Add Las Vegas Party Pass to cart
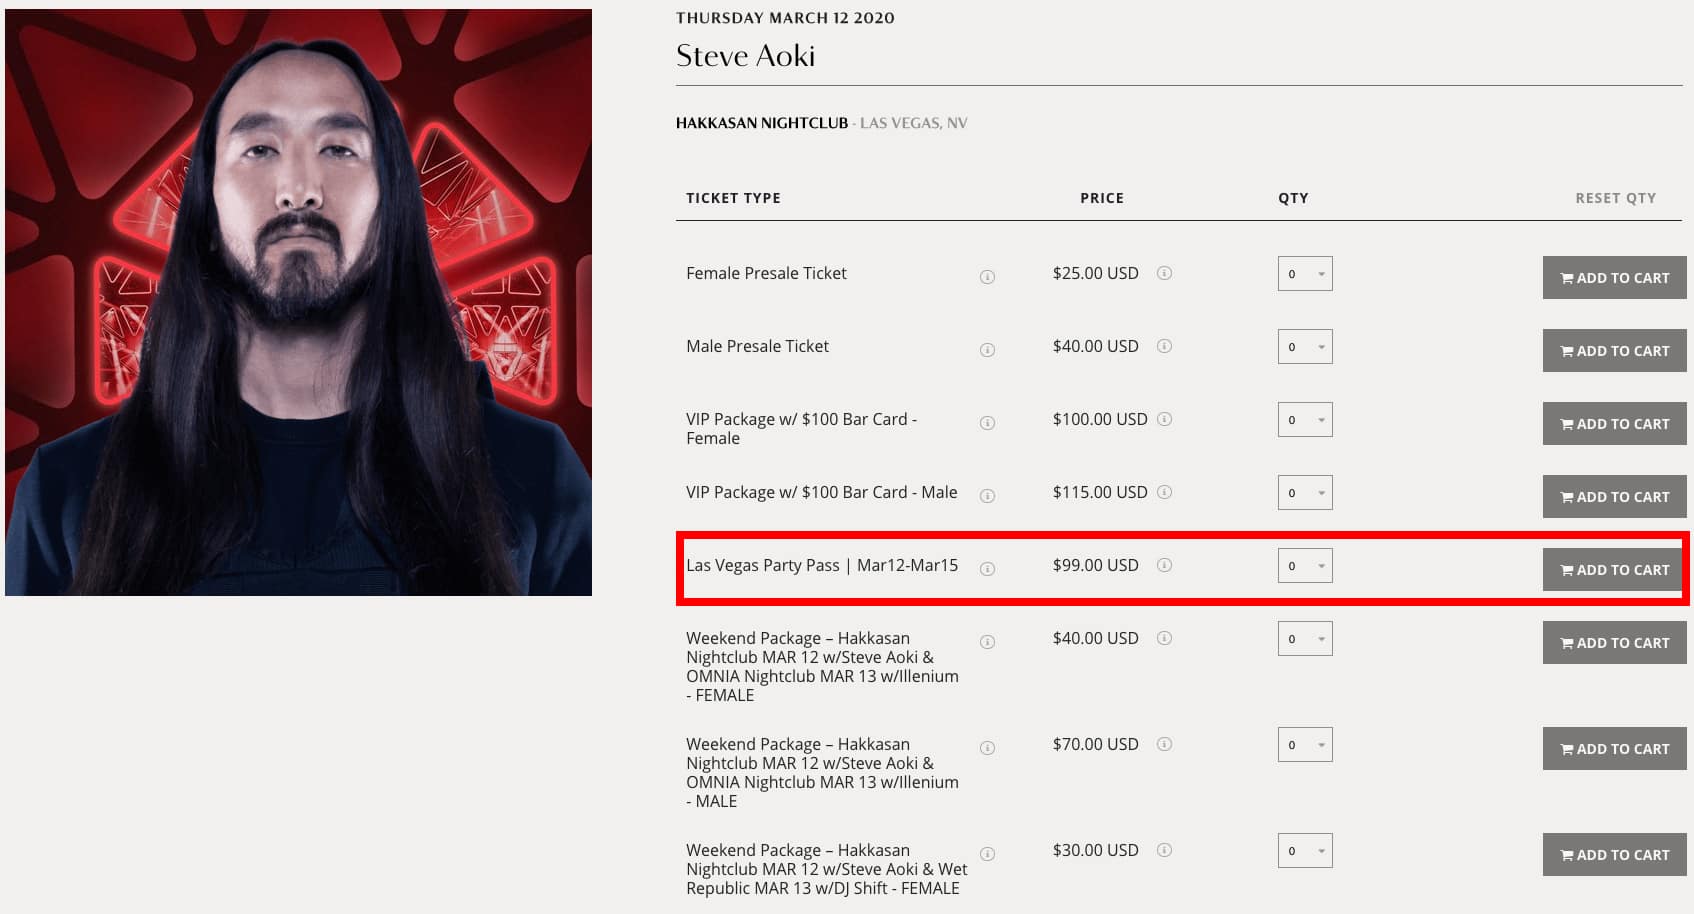This screenshot has width=1694, height=914. [x=1614, y=570]
